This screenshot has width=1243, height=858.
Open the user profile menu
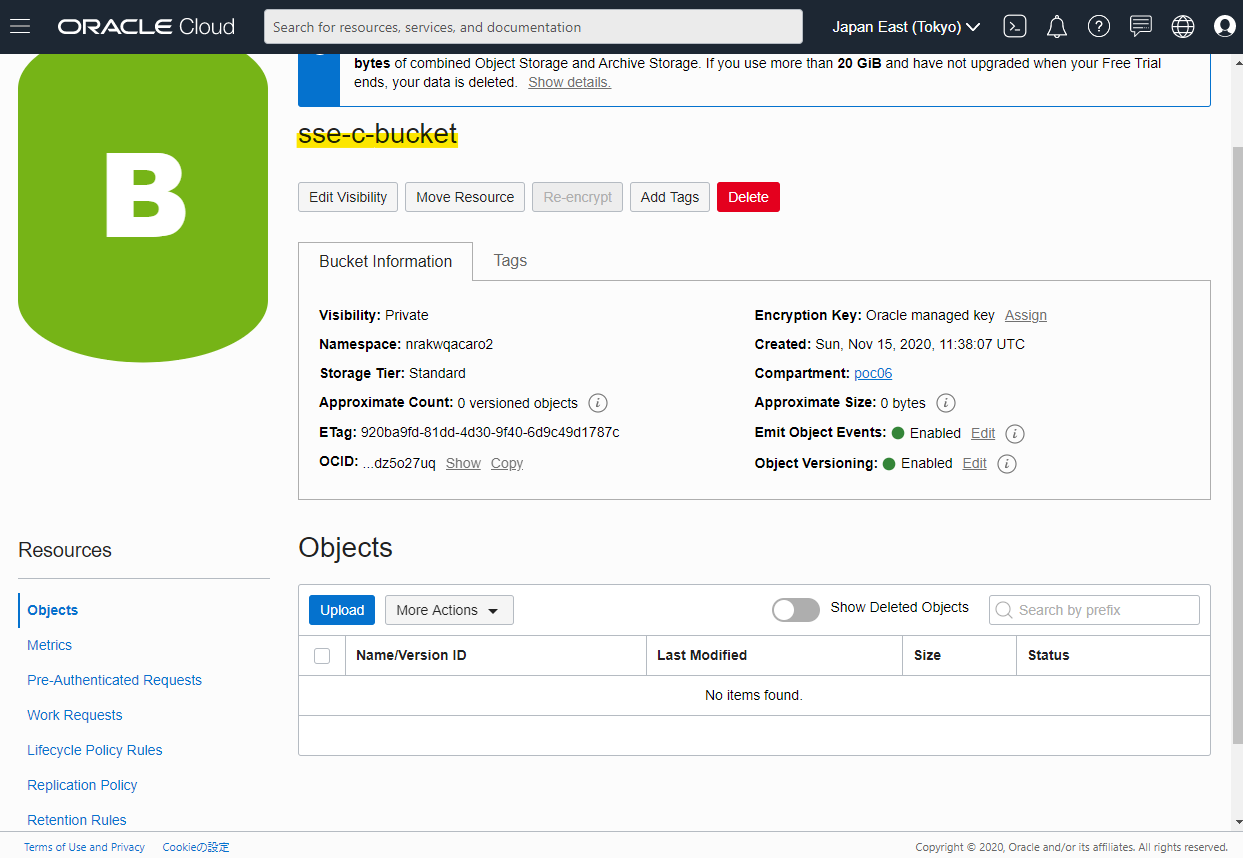pos(1225,27)
